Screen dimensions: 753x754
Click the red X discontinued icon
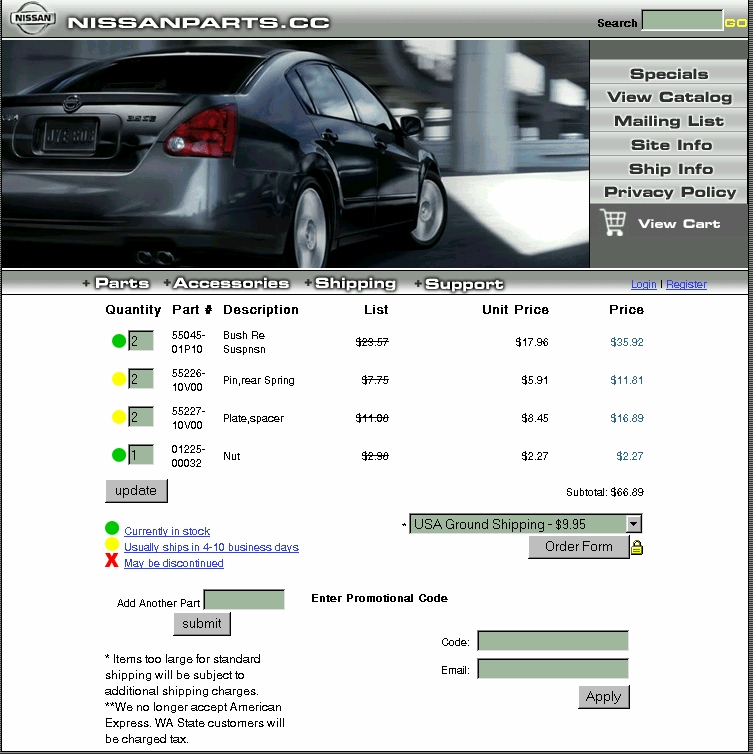pos(112,560)
